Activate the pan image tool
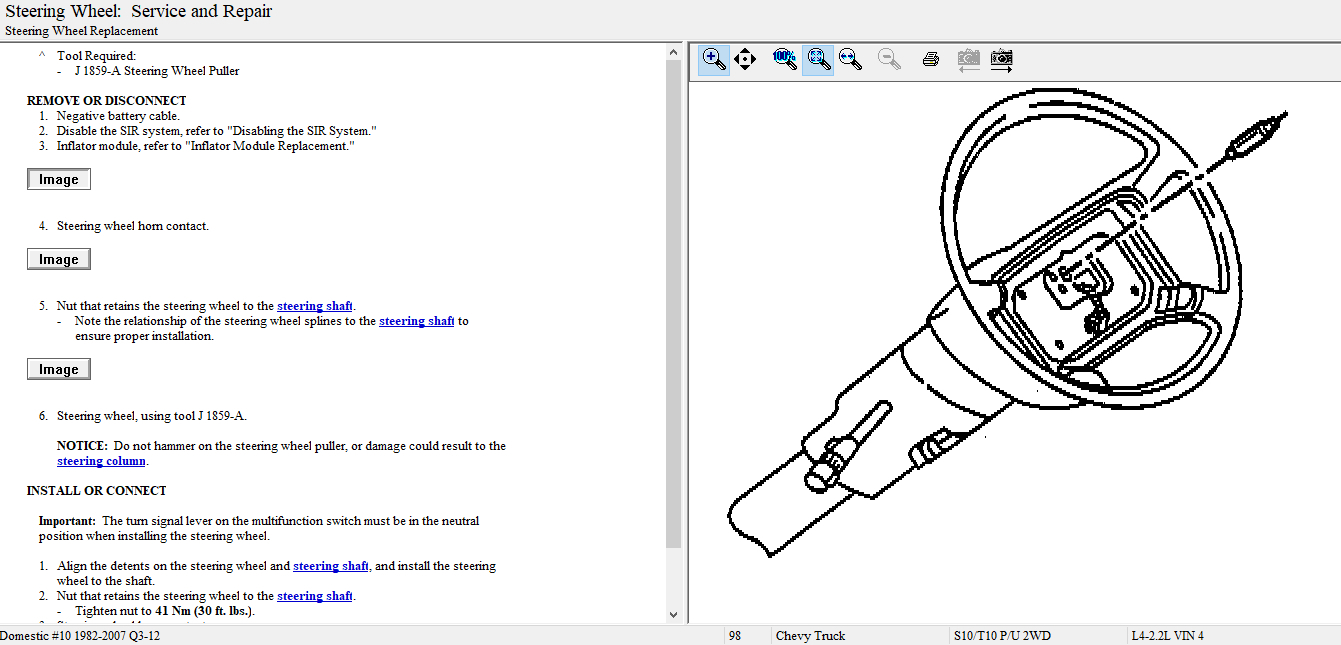Screen dimensions: 1341x645 pyautogui.click(x=745, y=60)
